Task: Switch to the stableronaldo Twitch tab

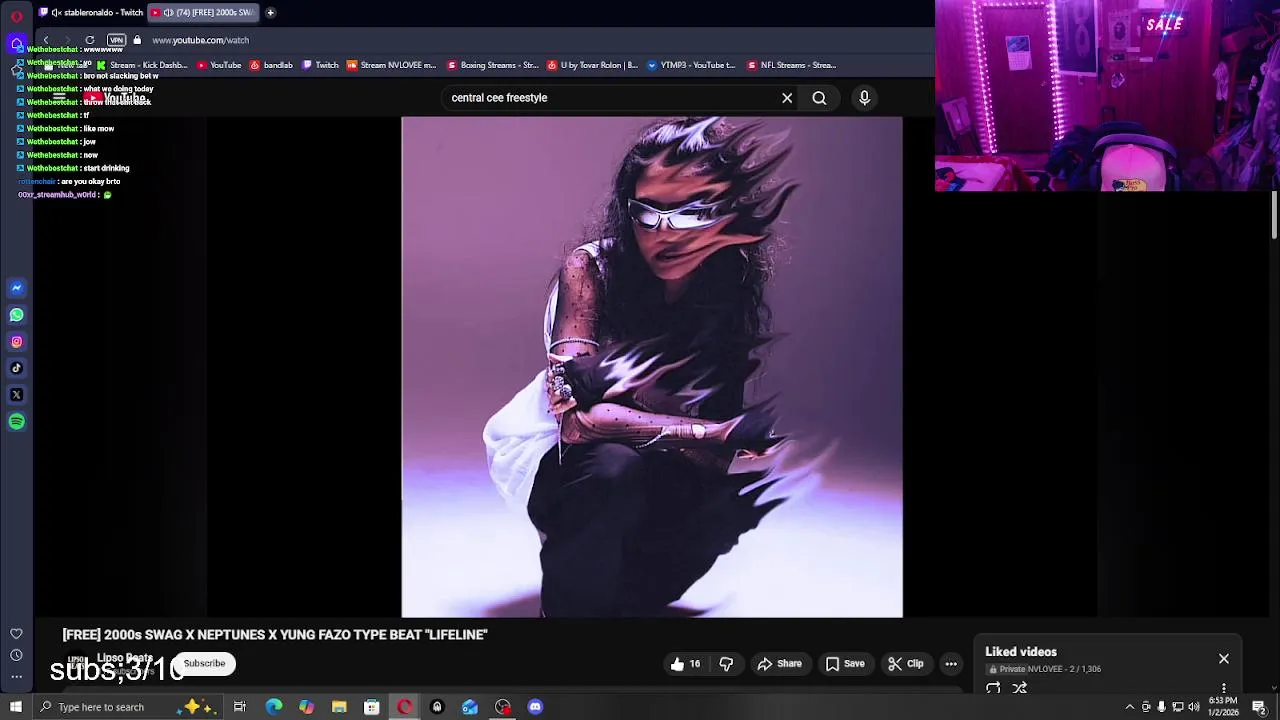Action: [90, 13]
